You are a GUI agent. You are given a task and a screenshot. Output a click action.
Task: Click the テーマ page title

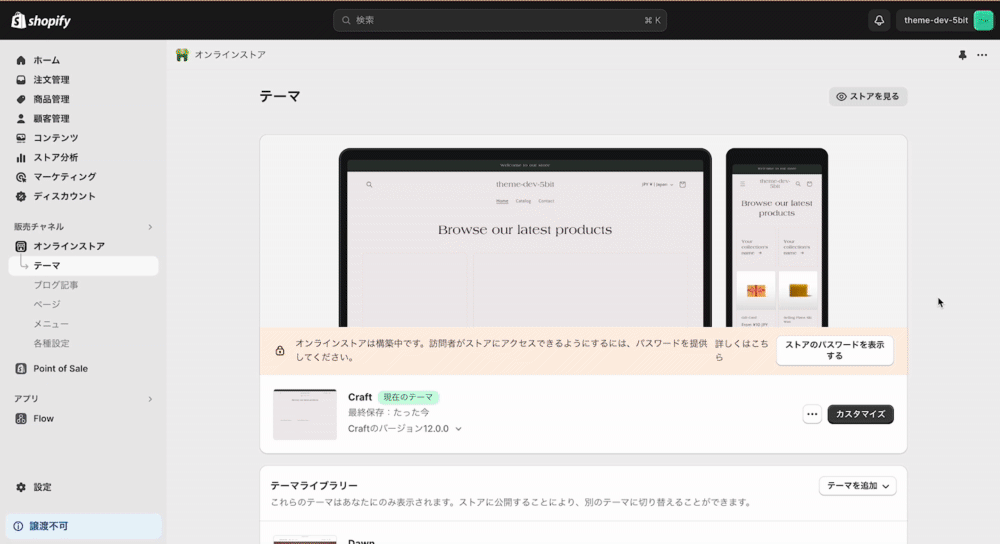(x=279, y=96)
